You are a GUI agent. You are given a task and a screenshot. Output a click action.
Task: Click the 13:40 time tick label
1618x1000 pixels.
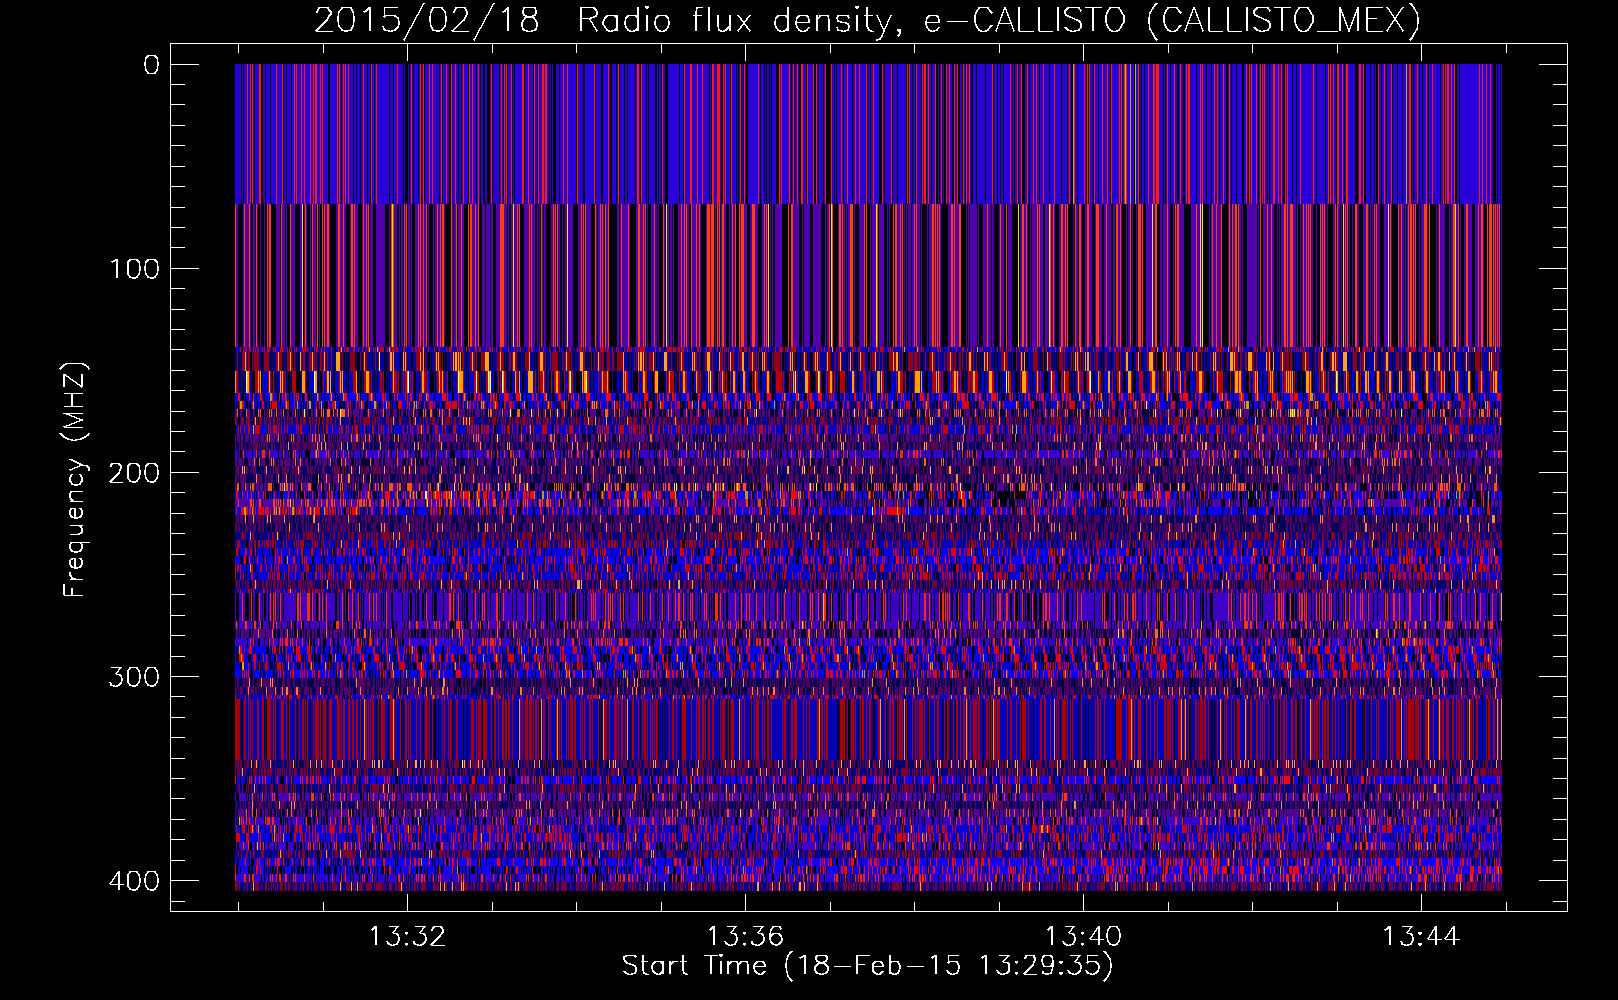point(1083,937)
